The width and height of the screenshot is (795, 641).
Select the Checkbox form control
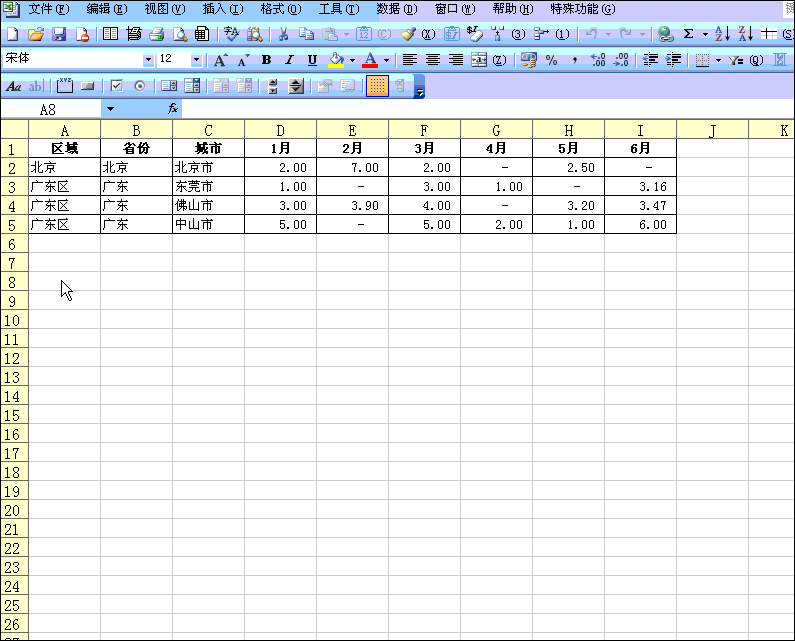(116, 86)
